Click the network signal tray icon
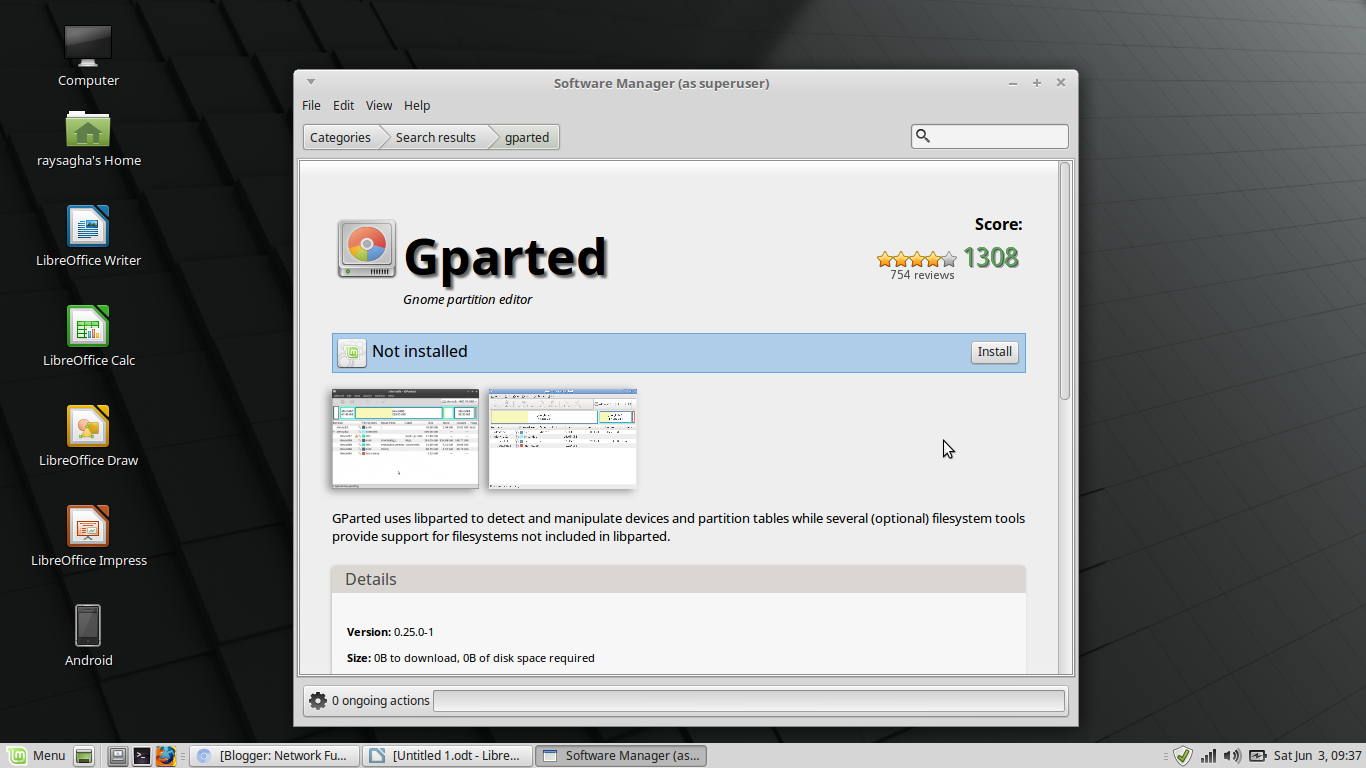Screen dimensions: 1366x768 [x=1208, y=756]
